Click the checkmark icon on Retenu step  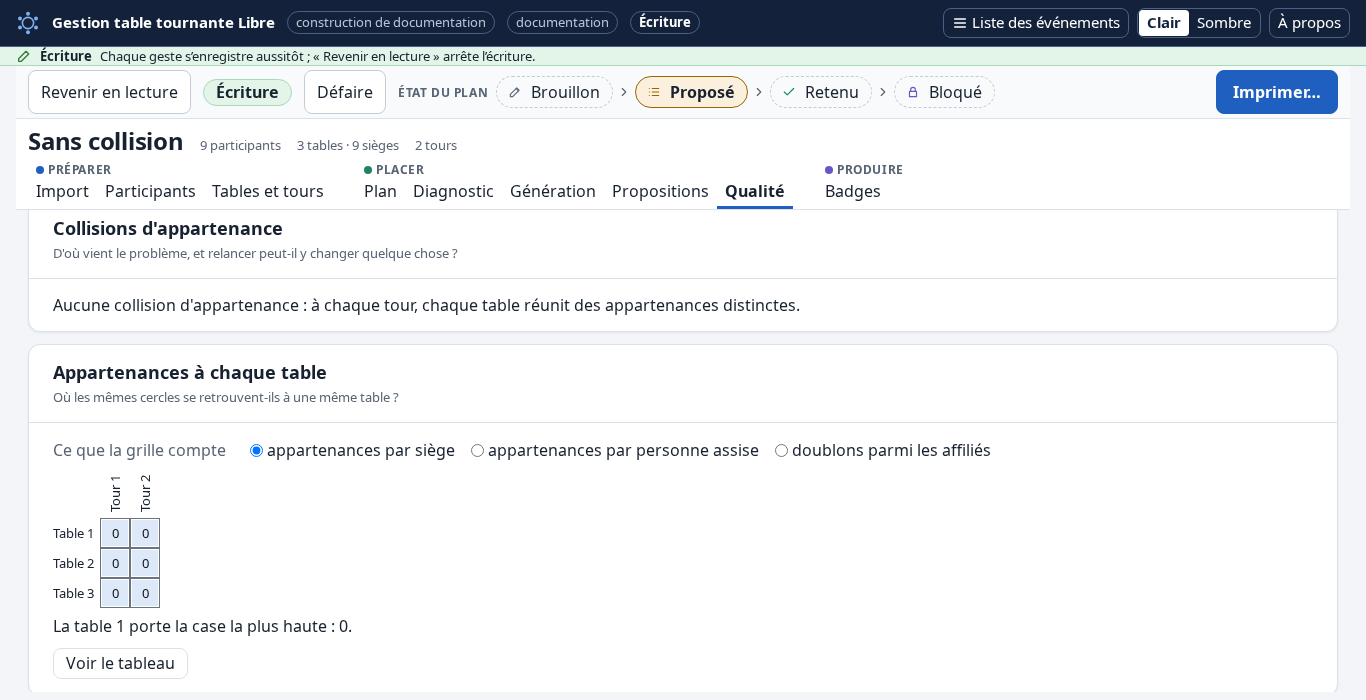(789, 92)
